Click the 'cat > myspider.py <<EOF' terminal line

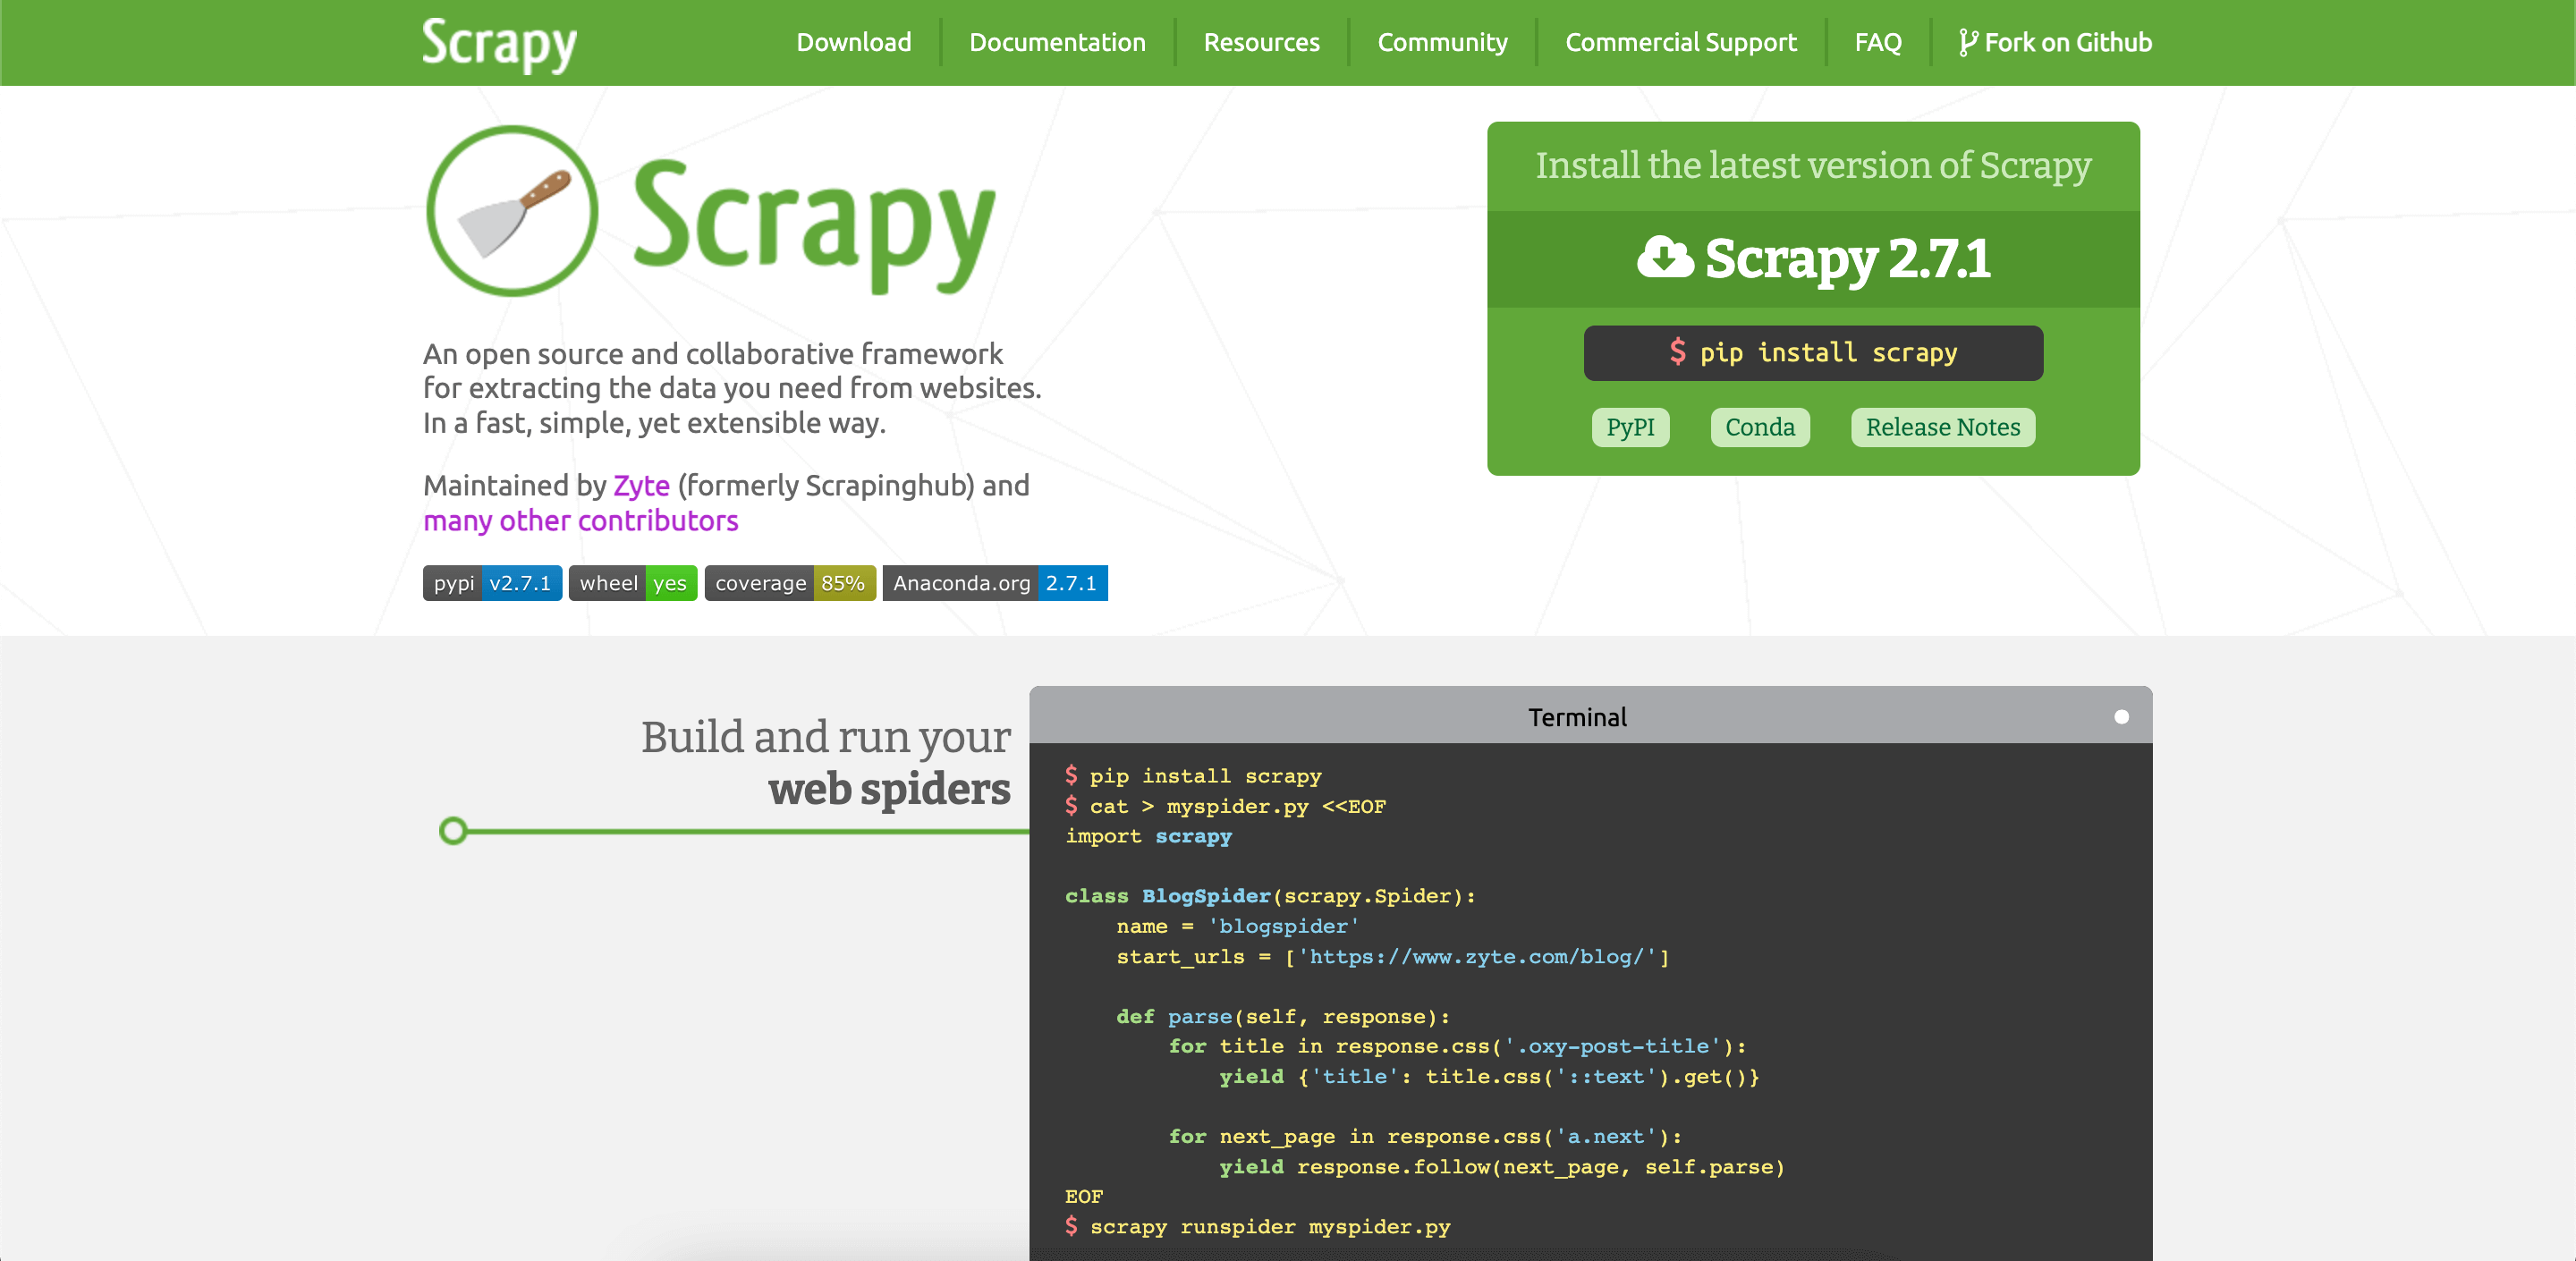1226,806
